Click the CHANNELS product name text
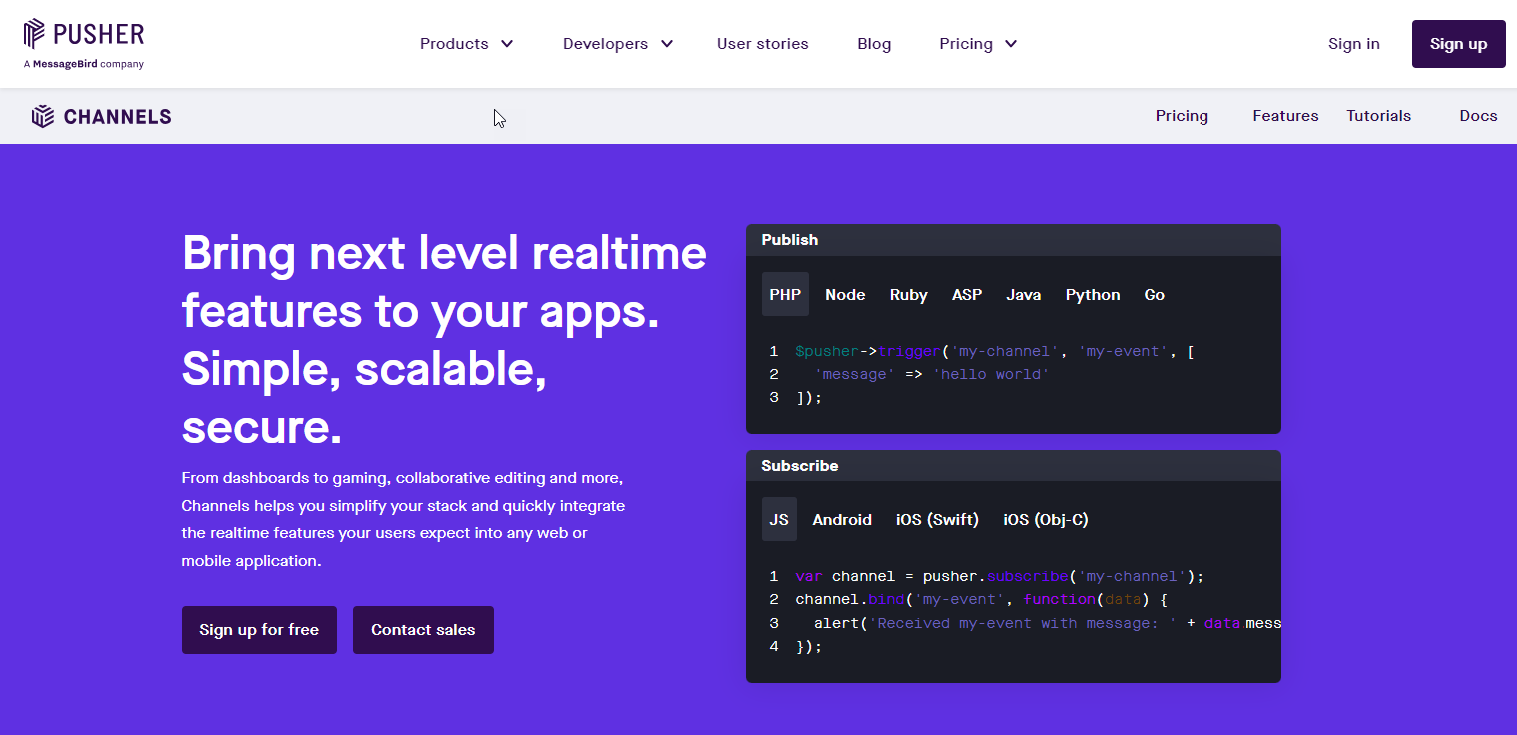 (x=118, y=117)
